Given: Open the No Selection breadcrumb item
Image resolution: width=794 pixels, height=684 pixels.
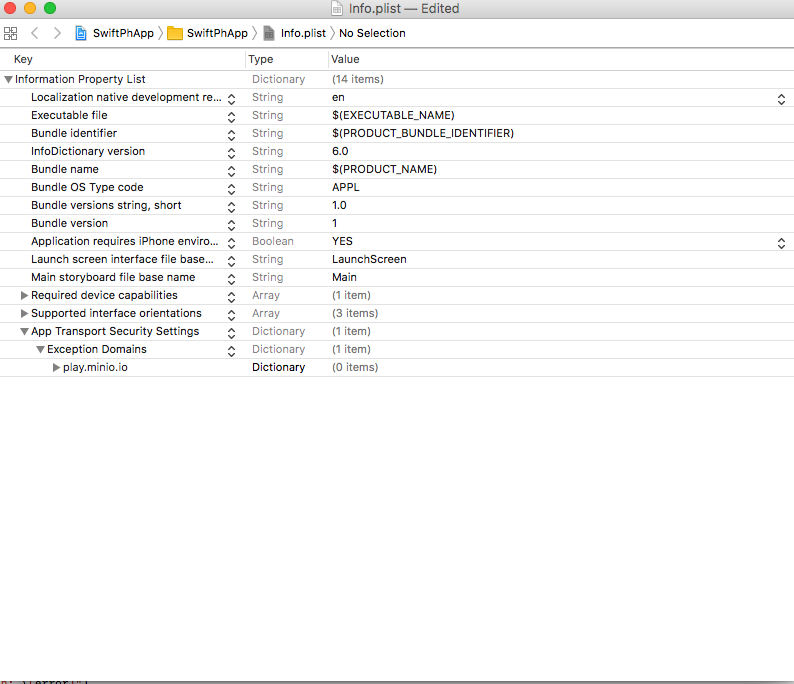Looking at the screenshot, I should pos(372,33).
